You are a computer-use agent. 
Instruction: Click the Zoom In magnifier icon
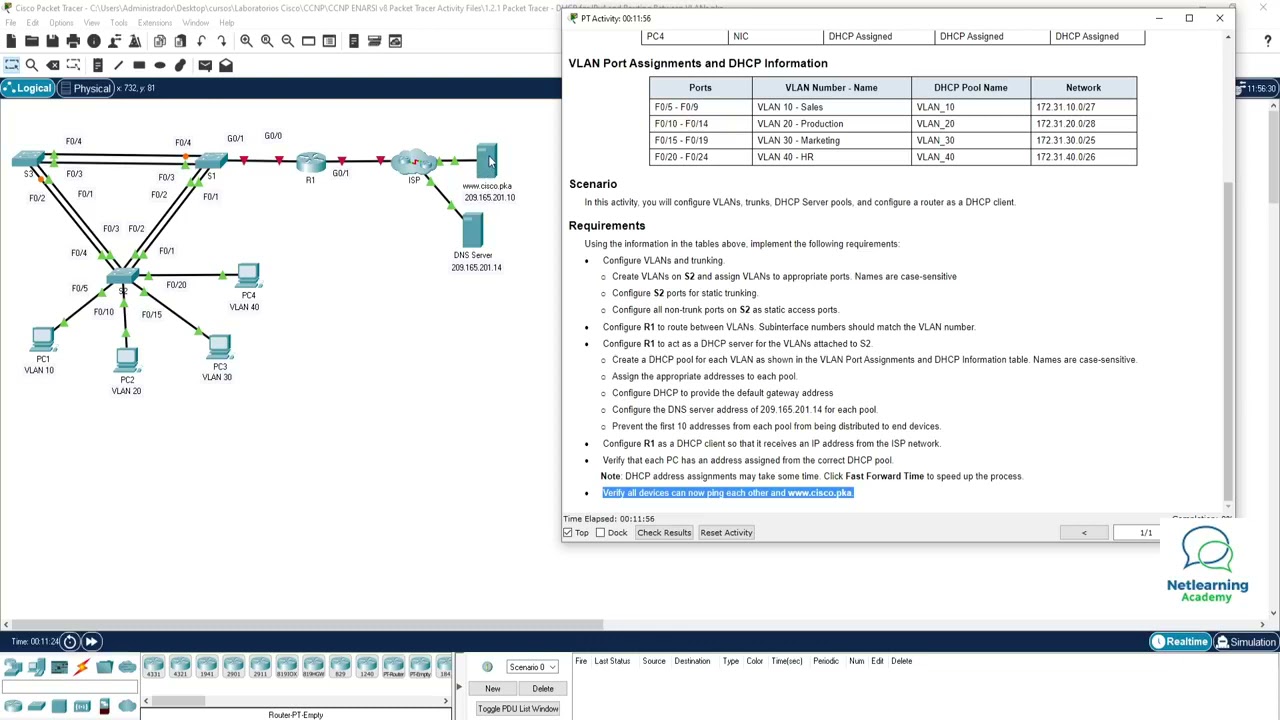point(246,41)
